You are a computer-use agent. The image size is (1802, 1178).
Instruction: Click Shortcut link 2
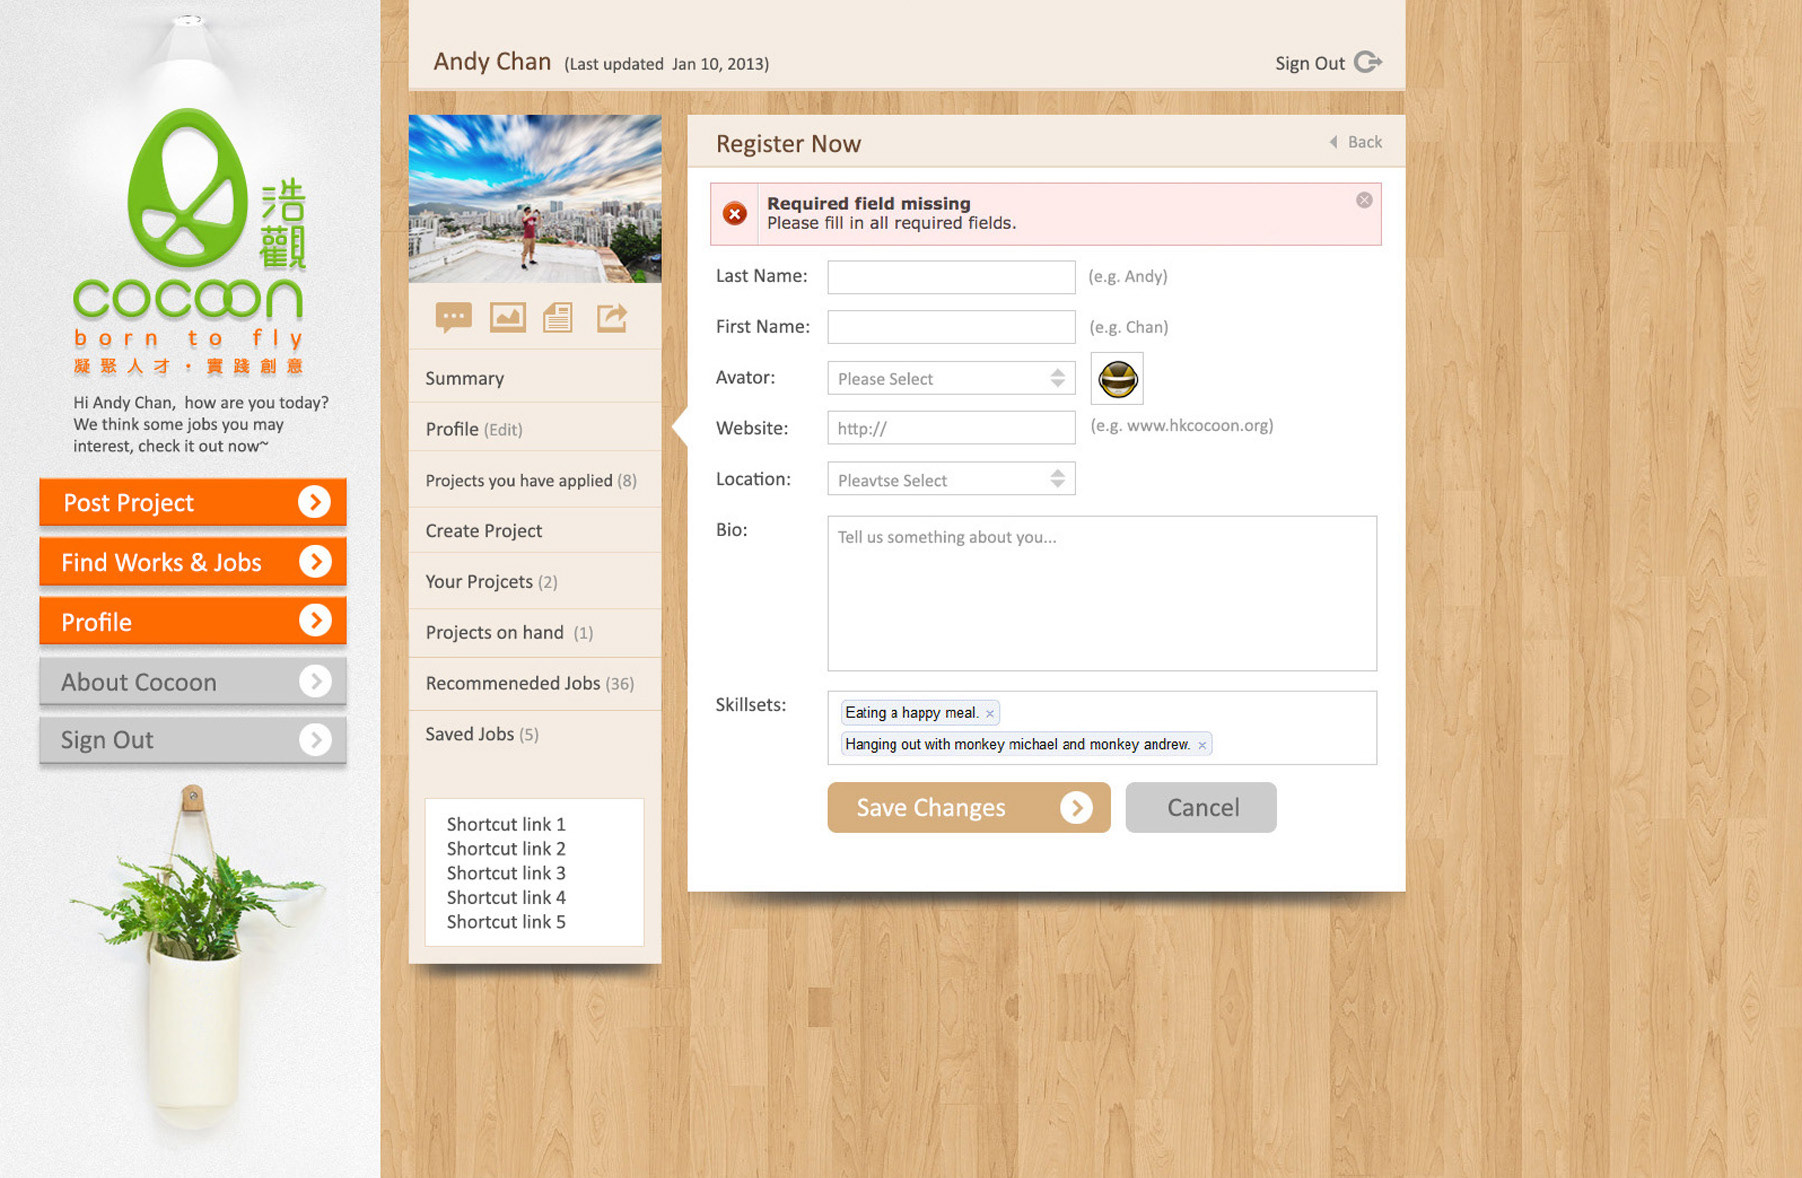(x=506, y=848)
